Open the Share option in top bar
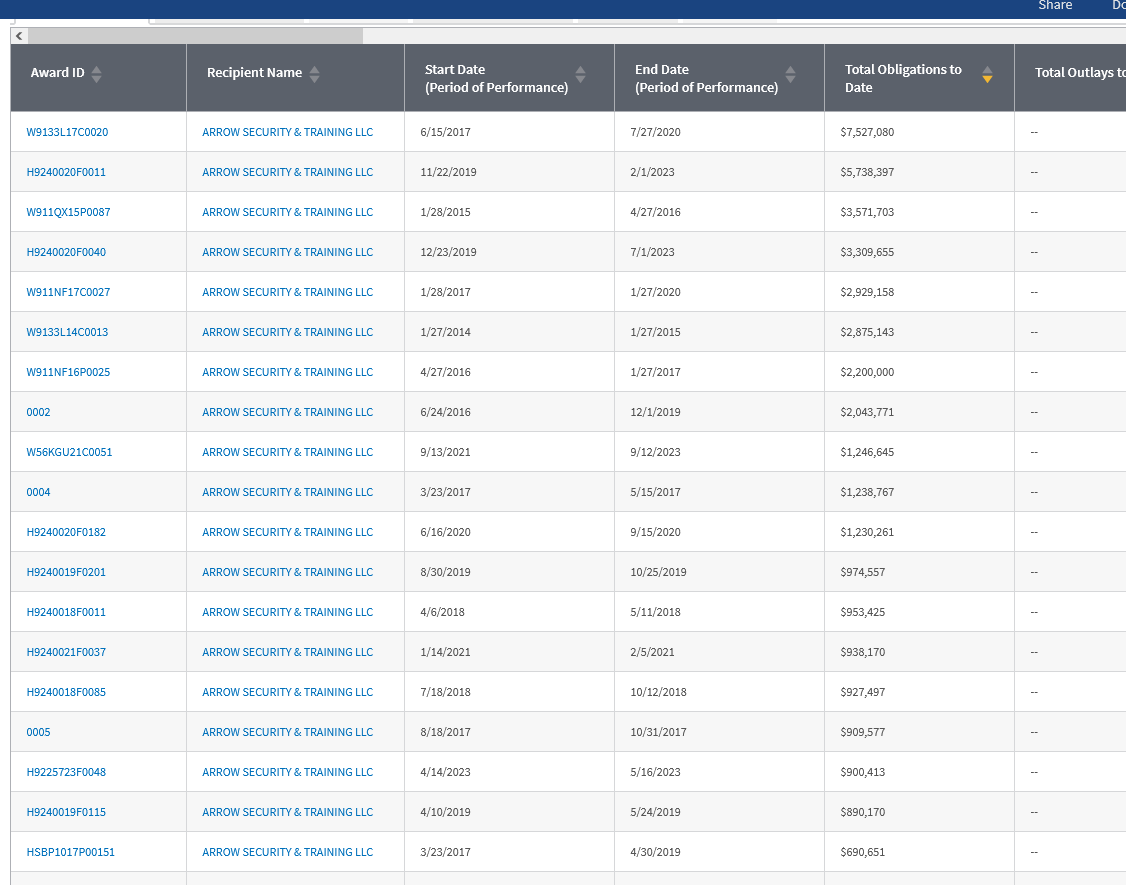This screenshot has height=885, width=1126. (x=1055, y=6)
